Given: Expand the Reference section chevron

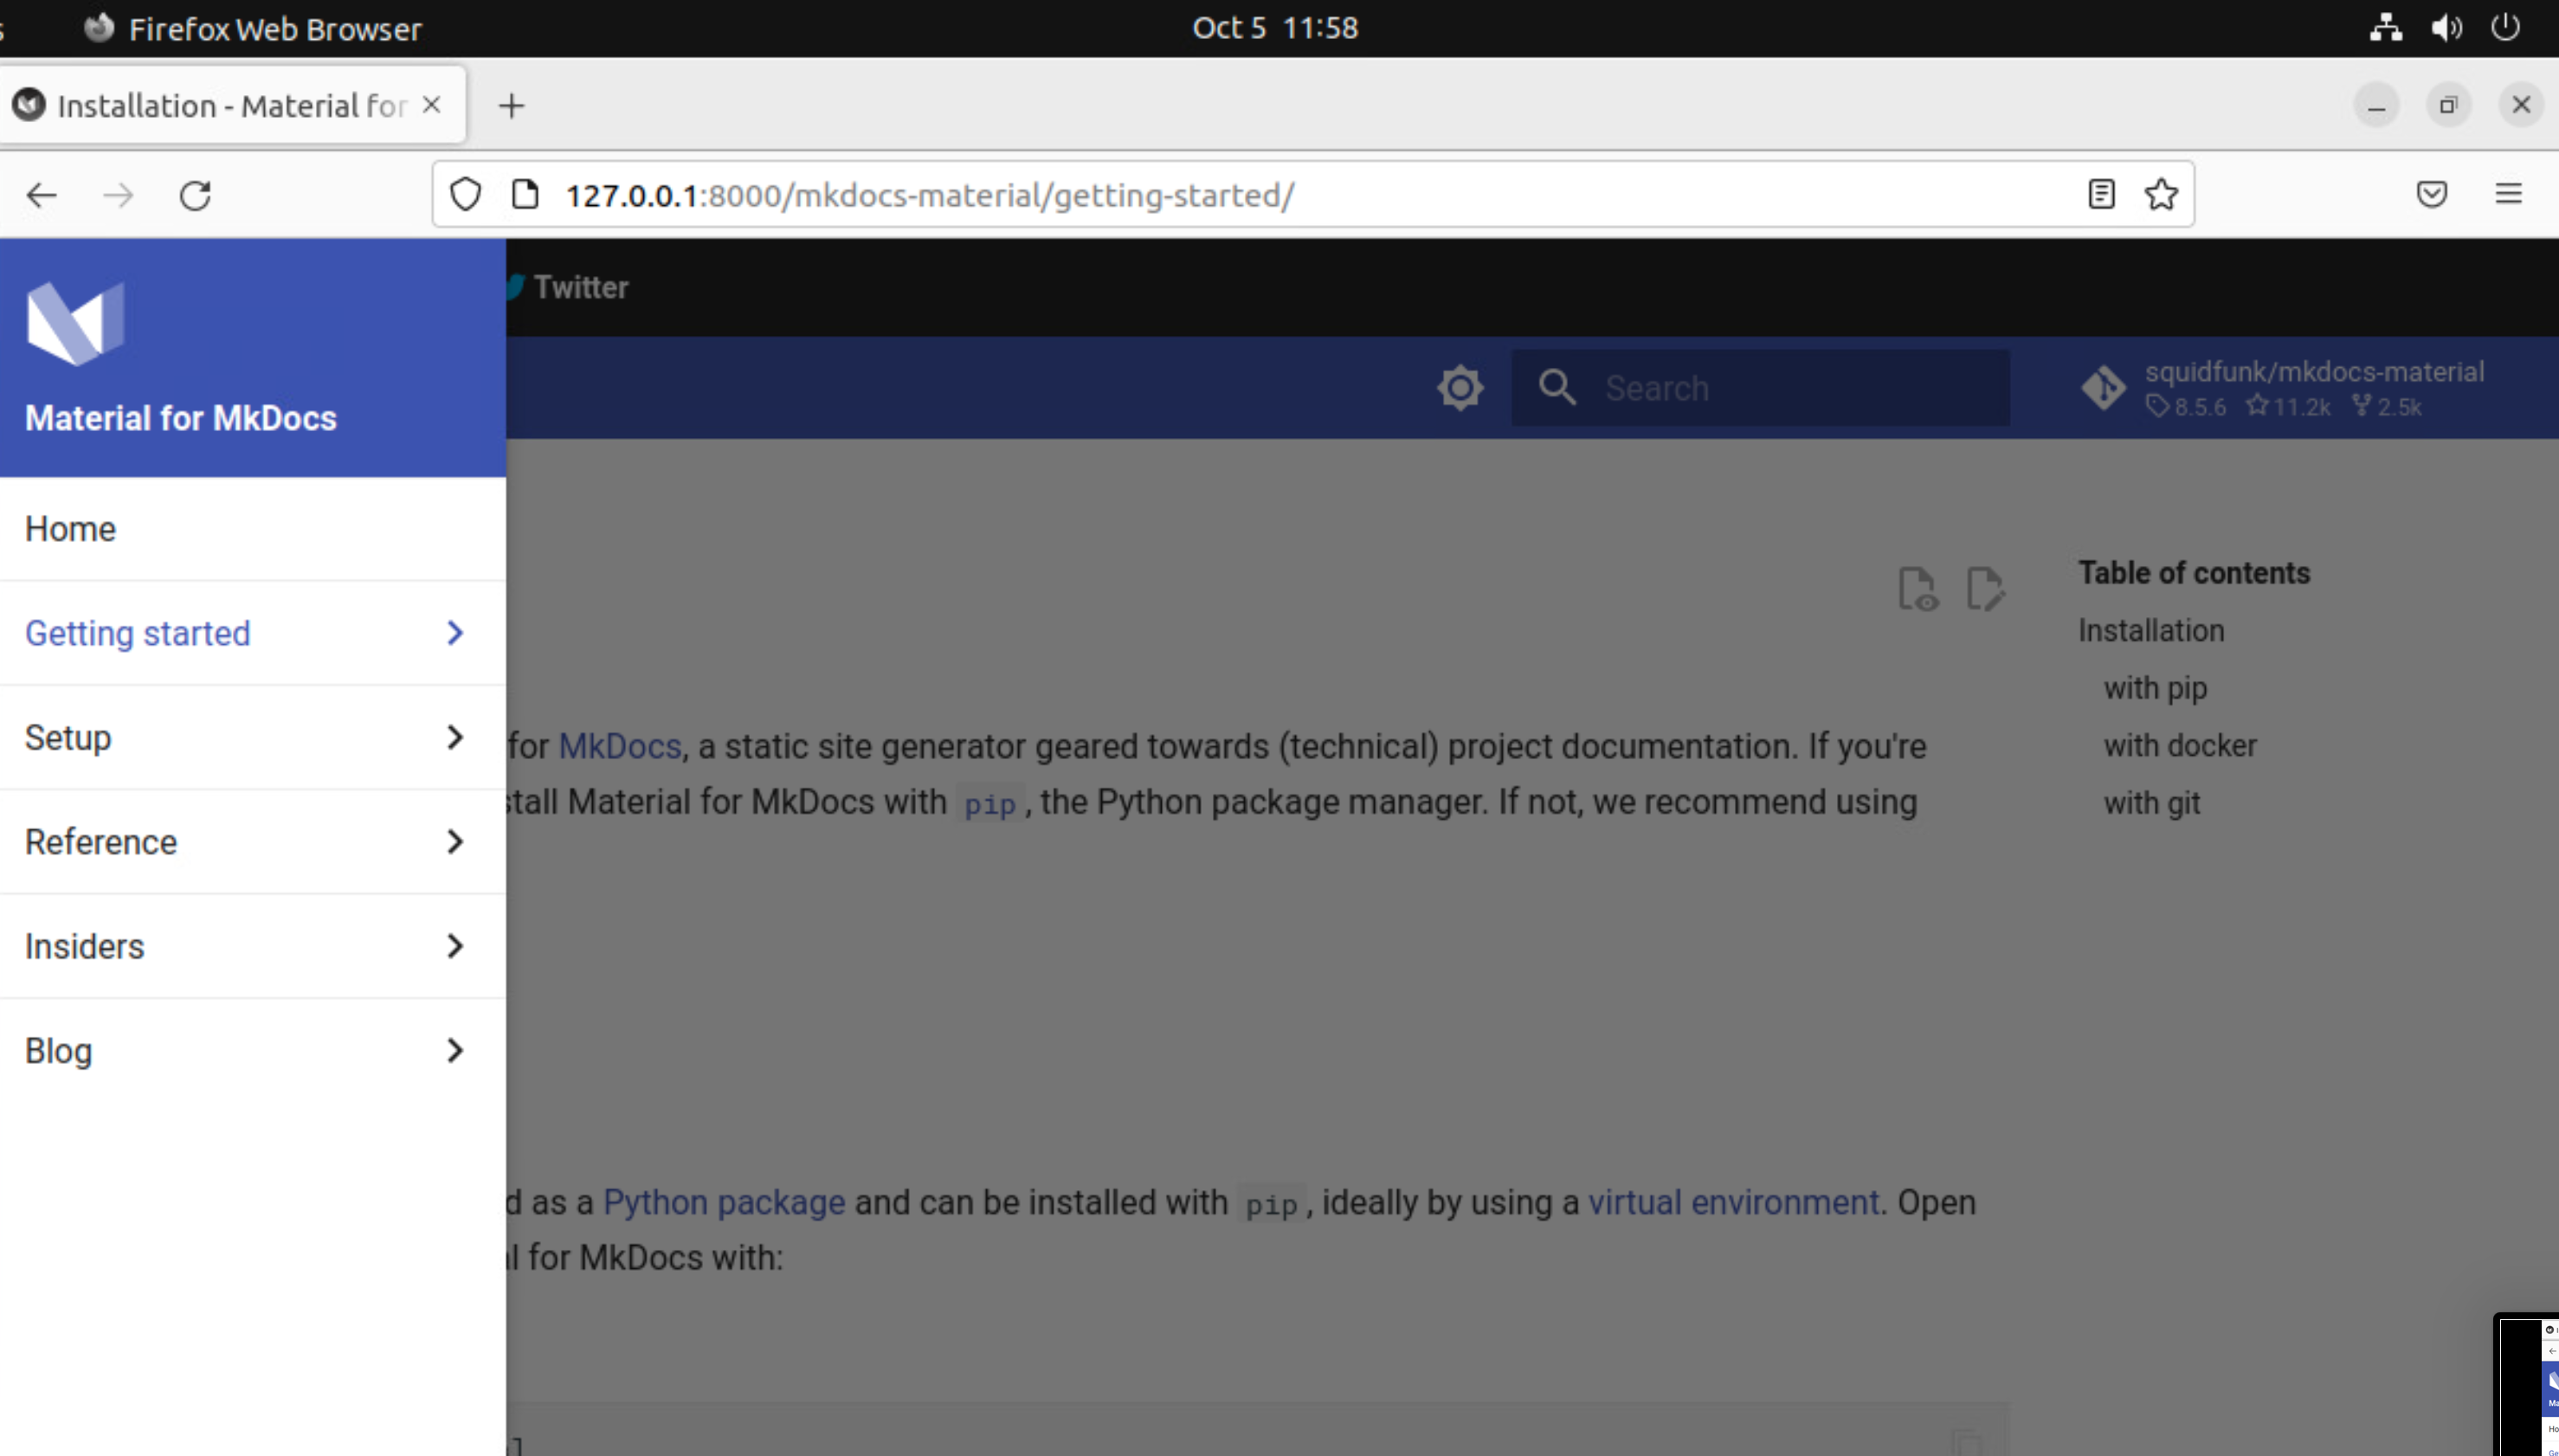Looking at the screenshot, I should 455,842.
